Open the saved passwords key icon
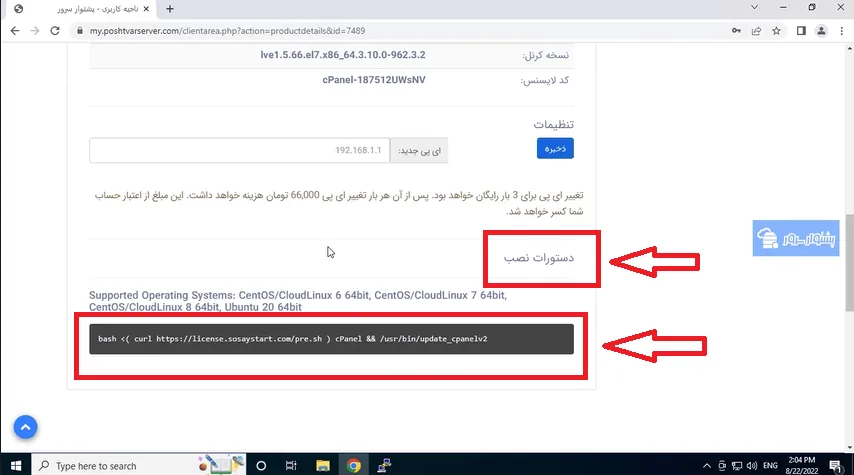This screenshot has width=854, height=475. click(736, 31)
